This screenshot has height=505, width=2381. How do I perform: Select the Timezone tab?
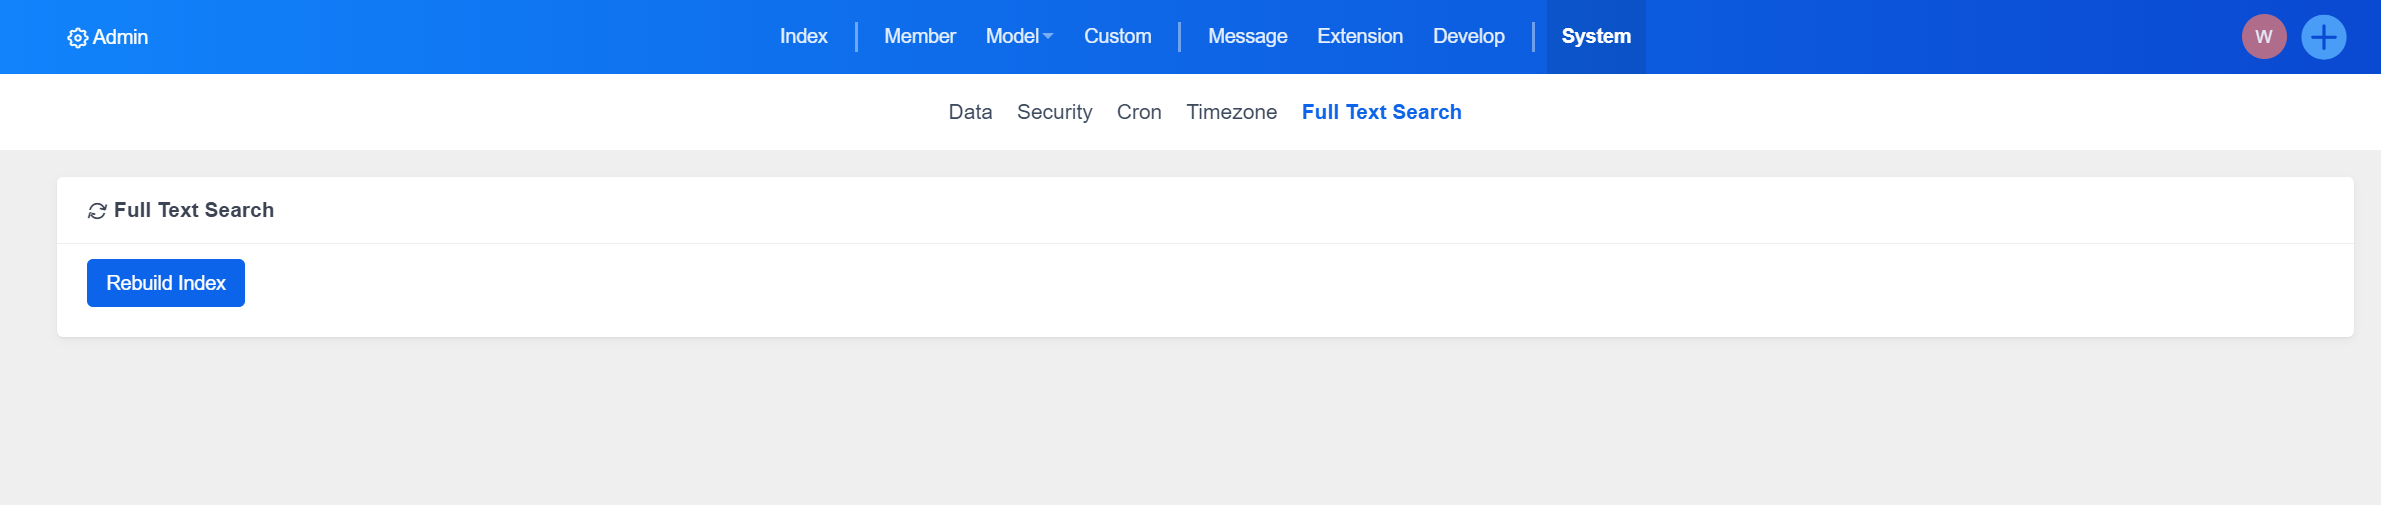(x=1231, y=112)
